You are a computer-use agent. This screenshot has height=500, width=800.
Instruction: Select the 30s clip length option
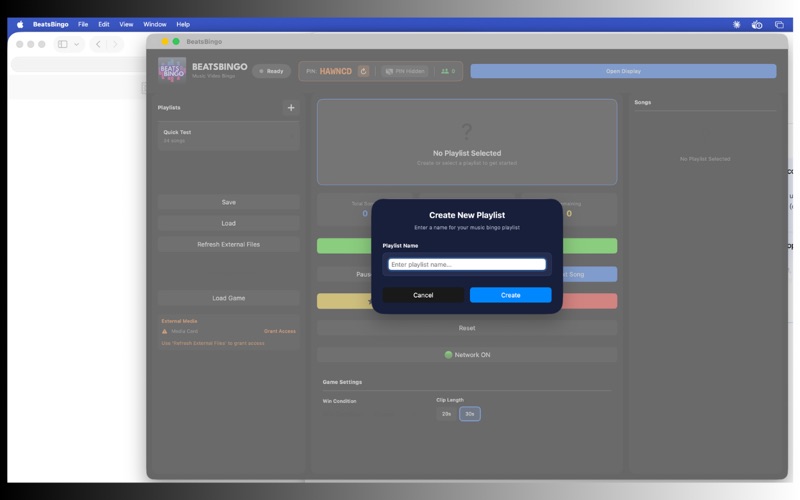469,414
